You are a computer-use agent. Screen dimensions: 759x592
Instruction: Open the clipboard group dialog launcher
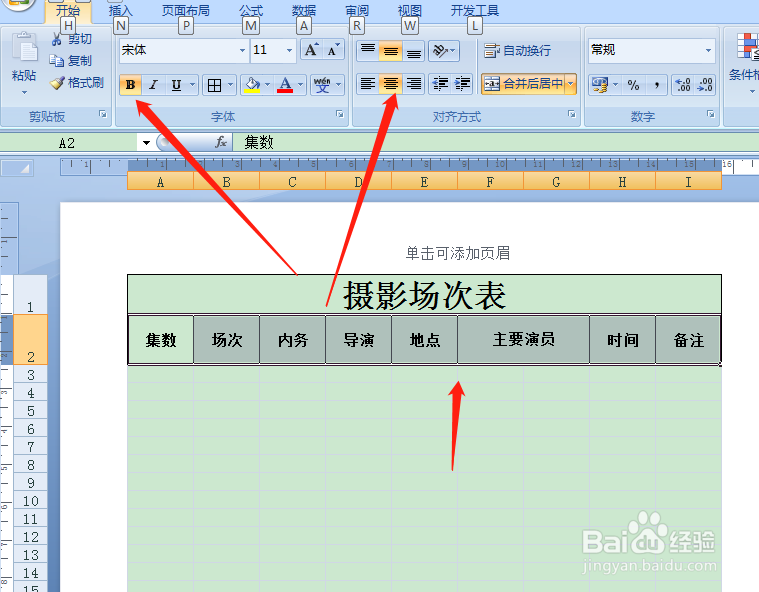click(x=103, y=114)
